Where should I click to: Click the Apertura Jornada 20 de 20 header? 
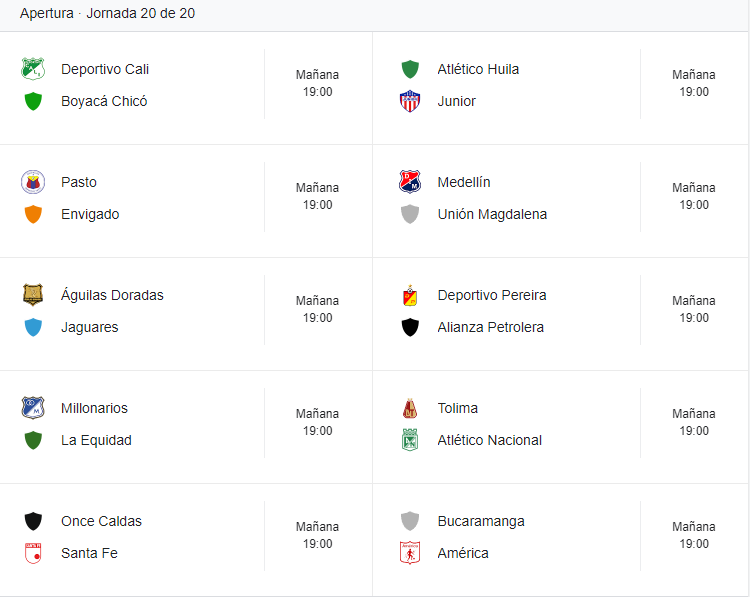(x=107, y=13)
